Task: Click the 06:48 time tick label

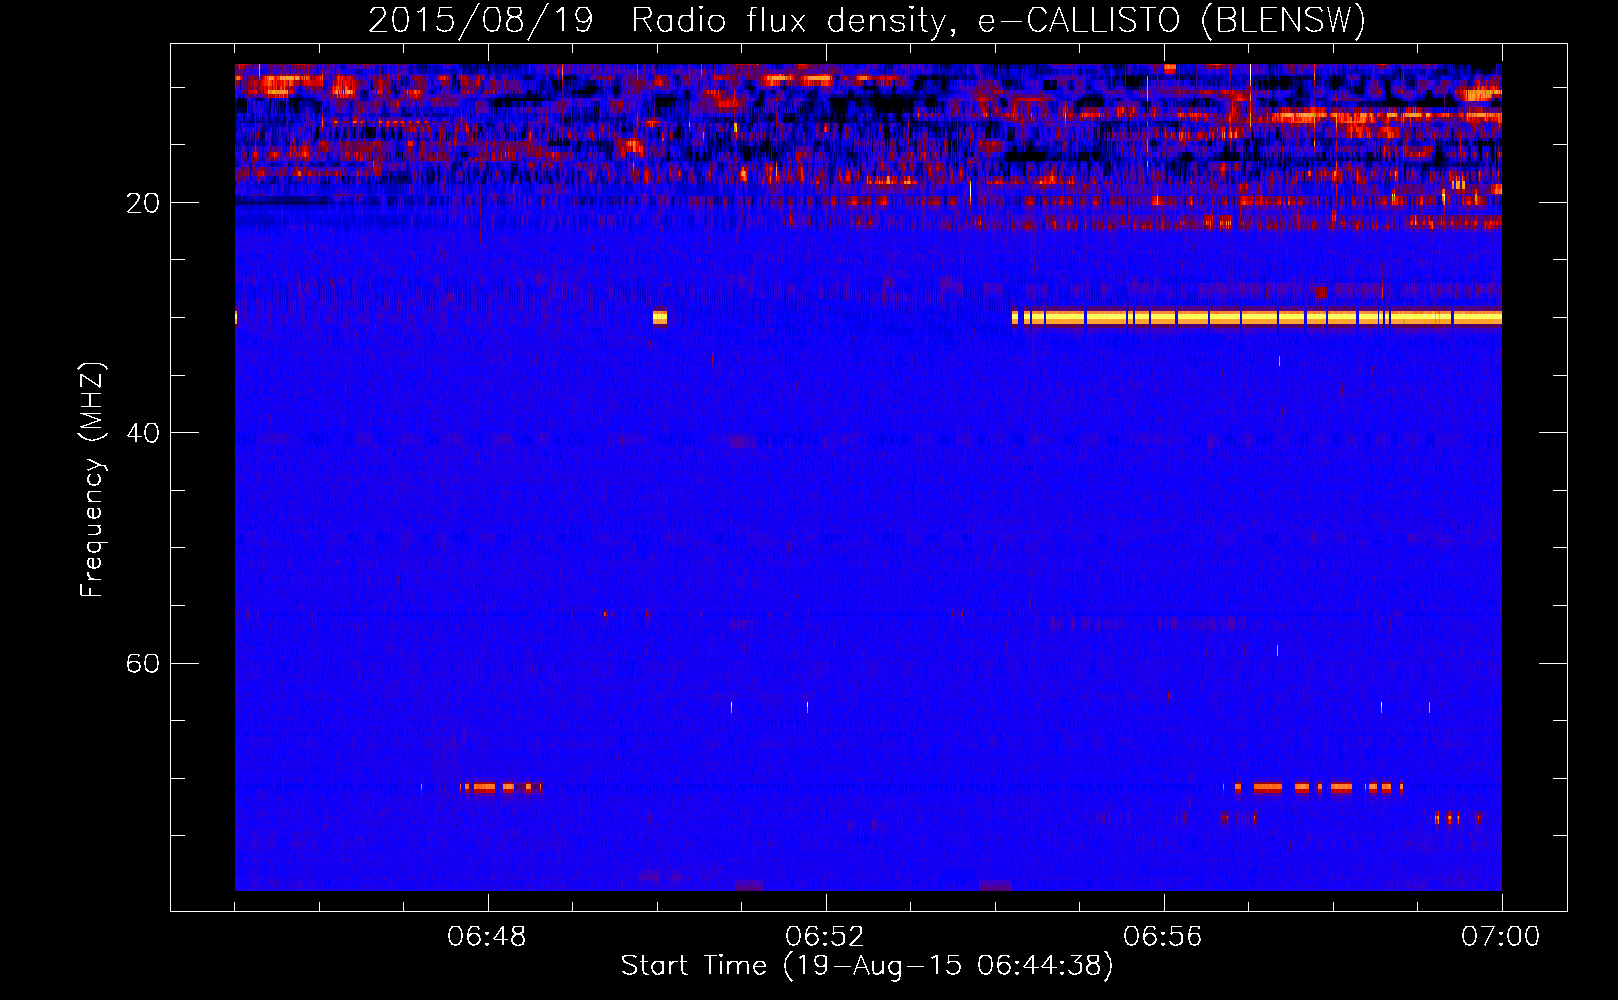Action: 487,937
